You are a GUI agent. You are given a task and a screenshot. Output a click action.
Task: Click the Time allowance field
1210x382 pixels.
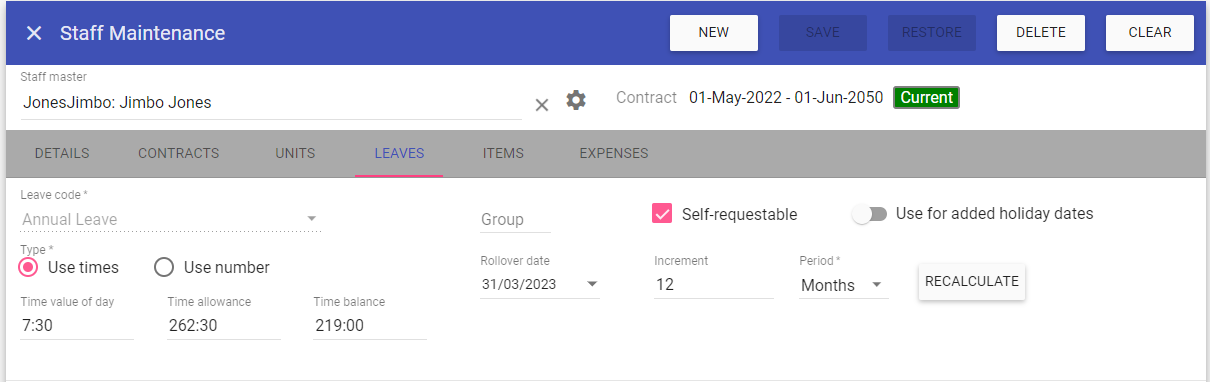[x=224, y=326]
